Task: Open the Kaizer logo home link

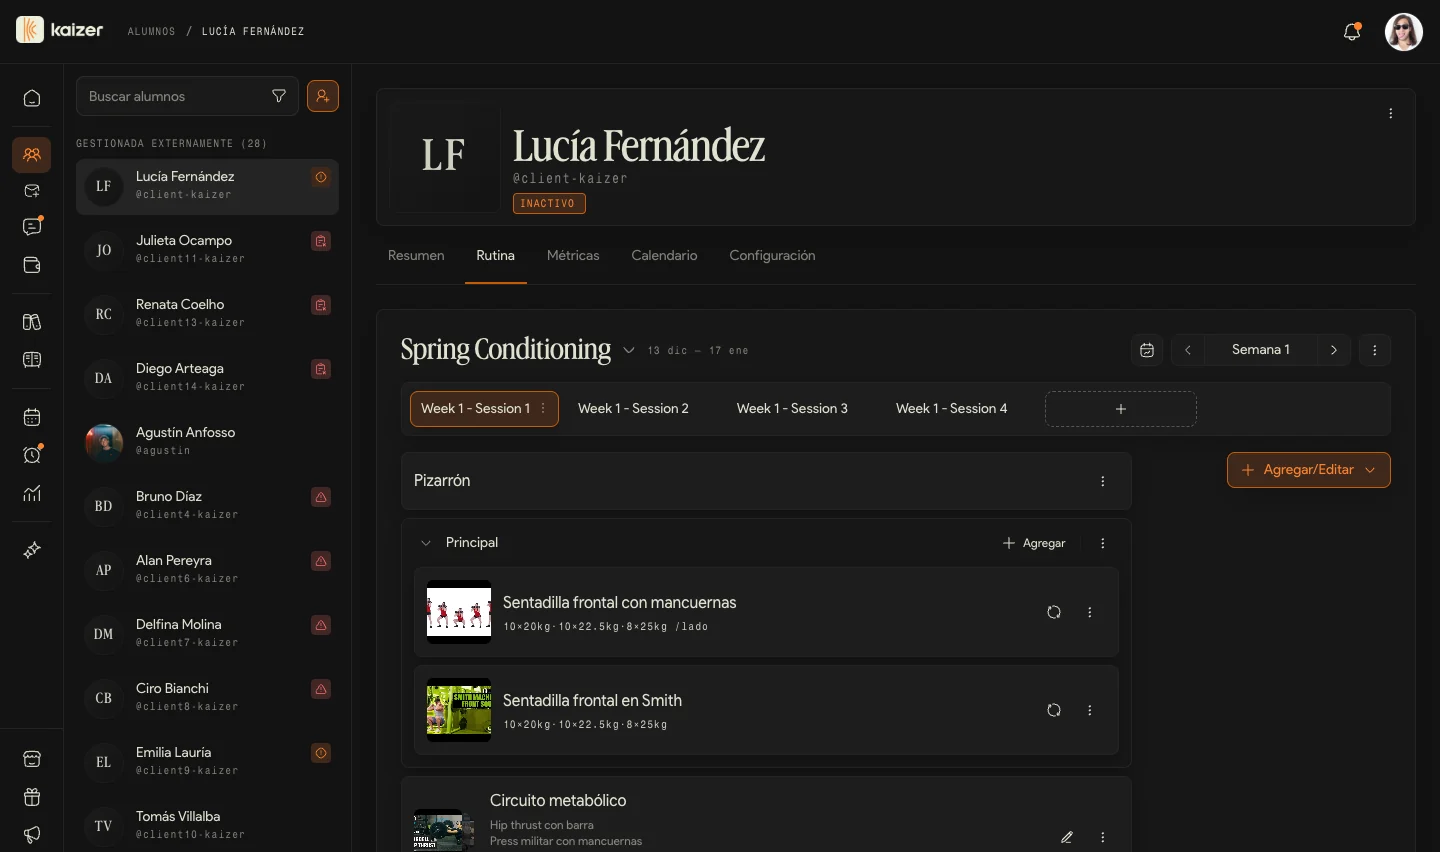Action: (60, 30)
